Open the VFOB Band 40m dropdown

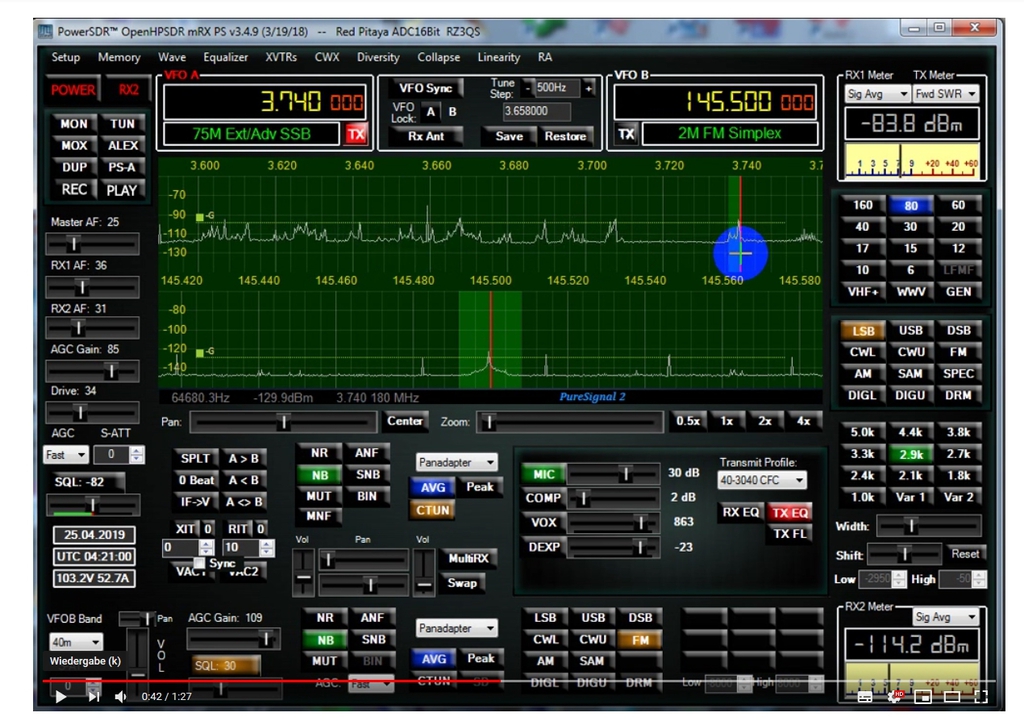(76, 642)
